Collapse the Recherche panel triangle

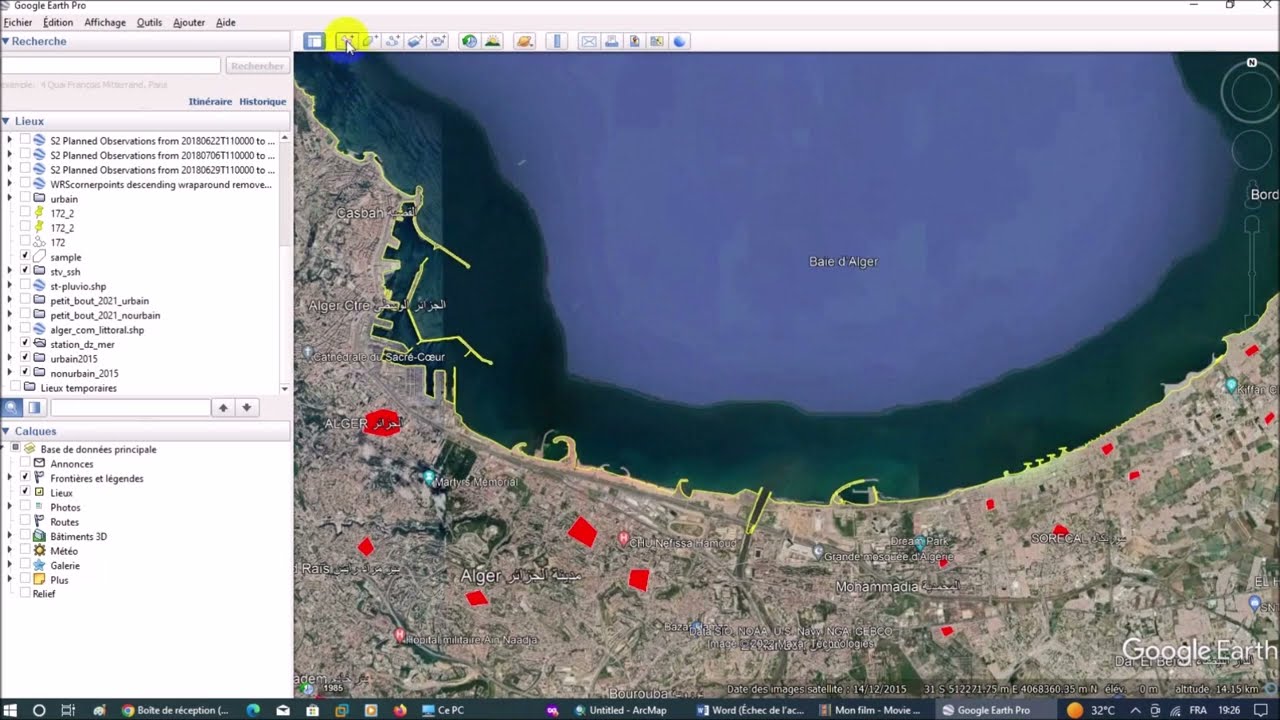(x=6, y=41)
